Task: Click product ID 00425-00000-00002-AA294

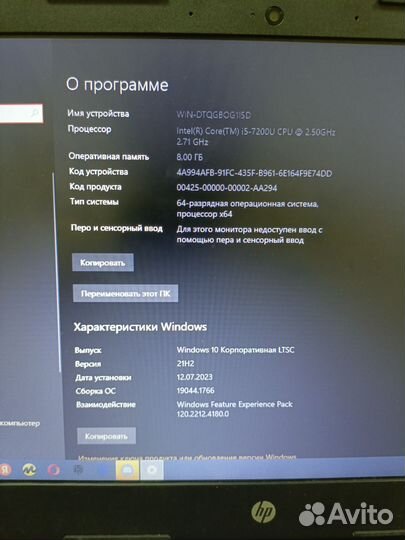Action: 227,188
